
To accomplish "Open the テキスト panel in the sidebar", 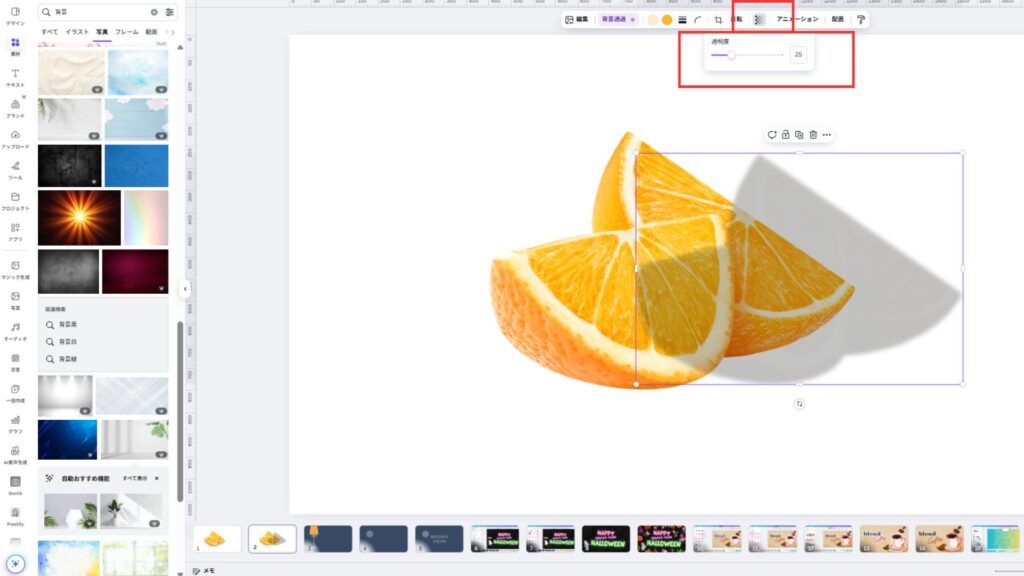I will [x=15, y=77].
